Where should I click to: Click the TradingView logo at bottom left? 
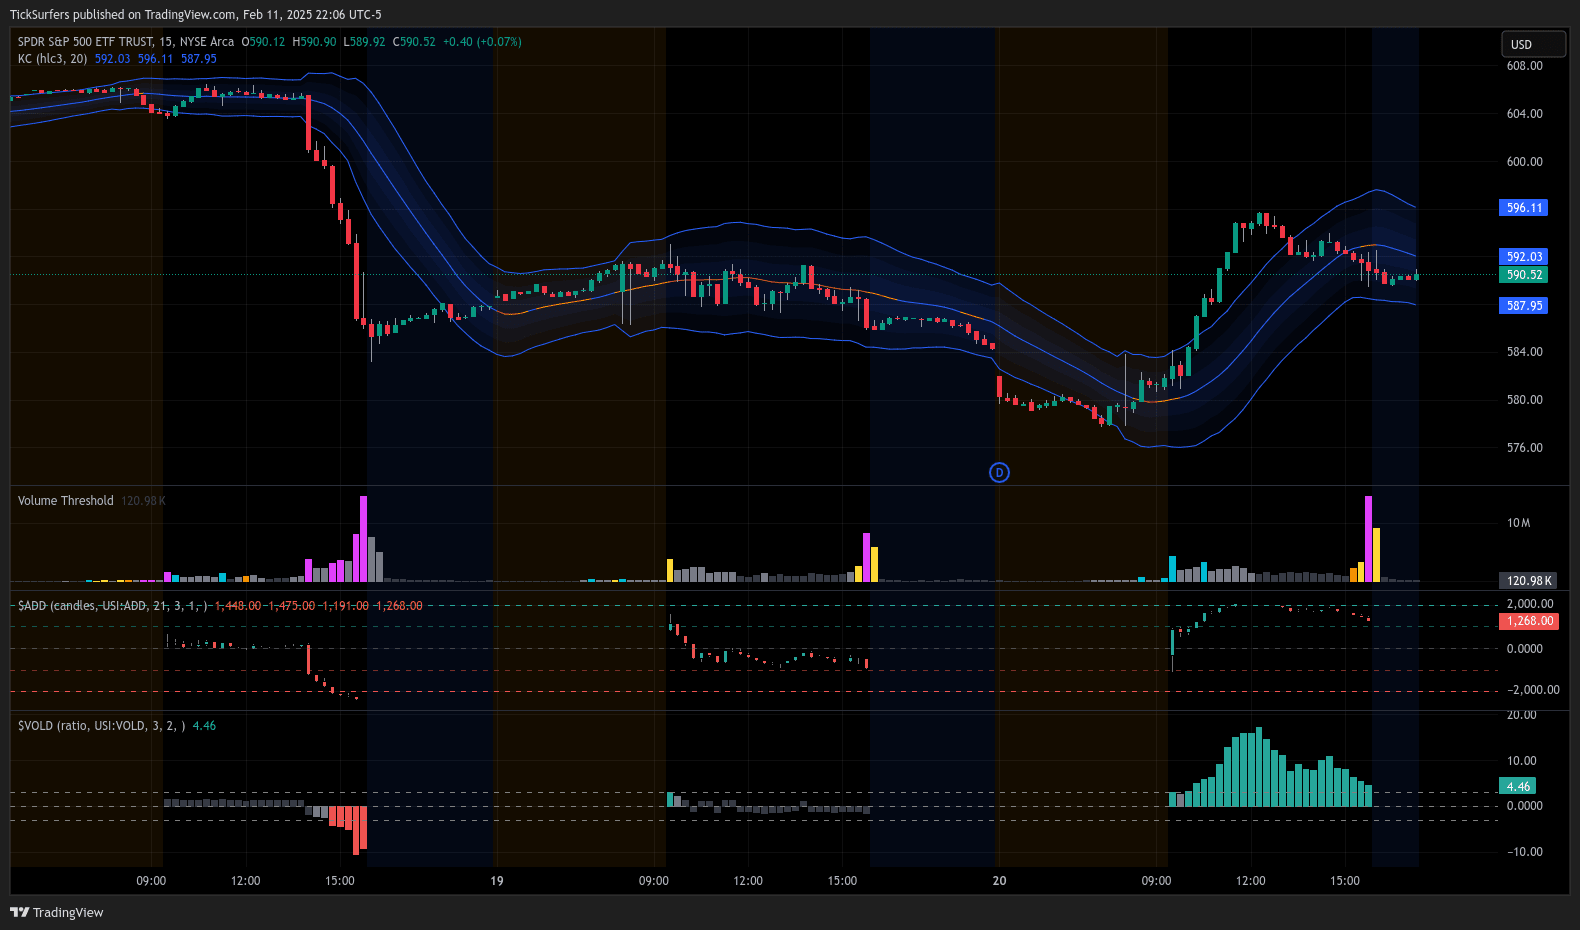57,912
